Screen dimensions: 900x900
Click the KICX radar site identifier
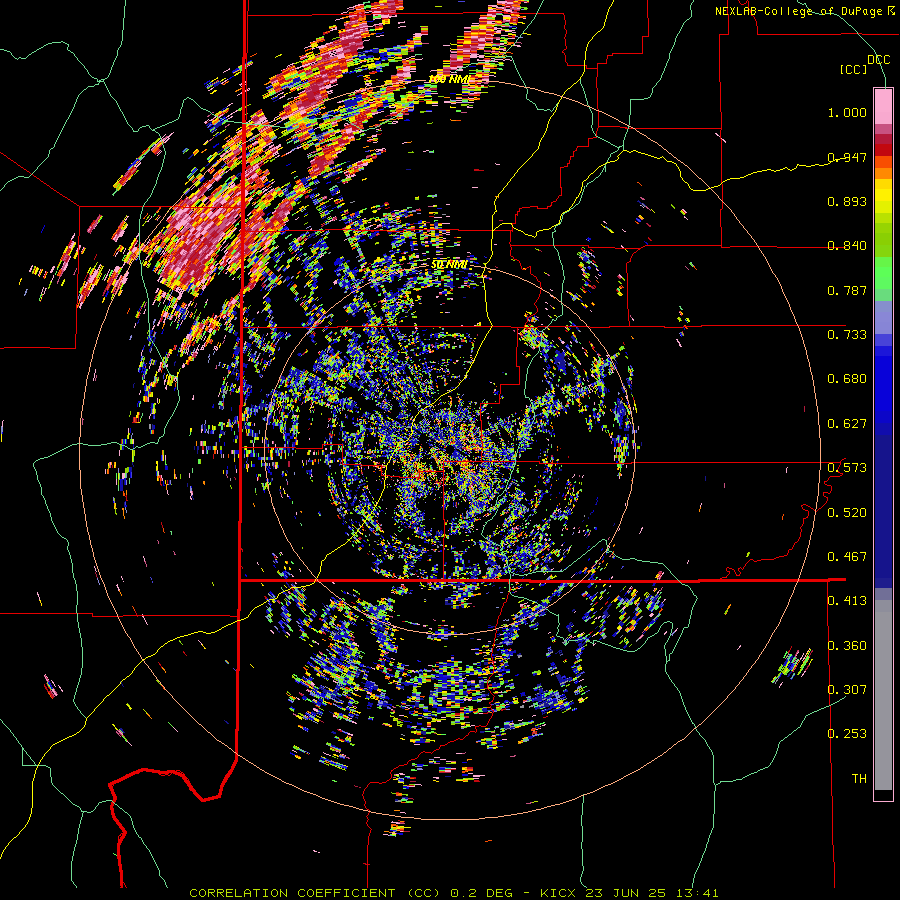coord(559,893)
